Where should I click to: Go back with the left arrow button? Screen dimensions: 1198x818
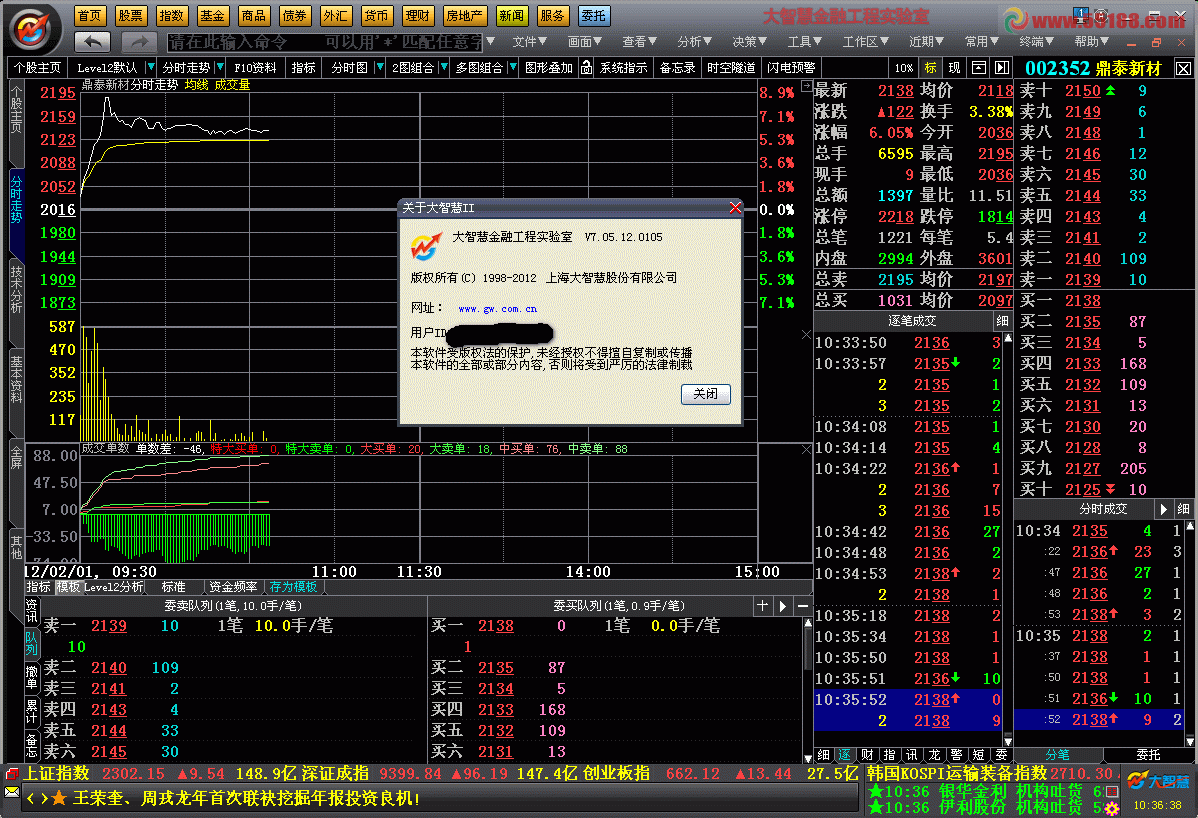coord(92,41)
